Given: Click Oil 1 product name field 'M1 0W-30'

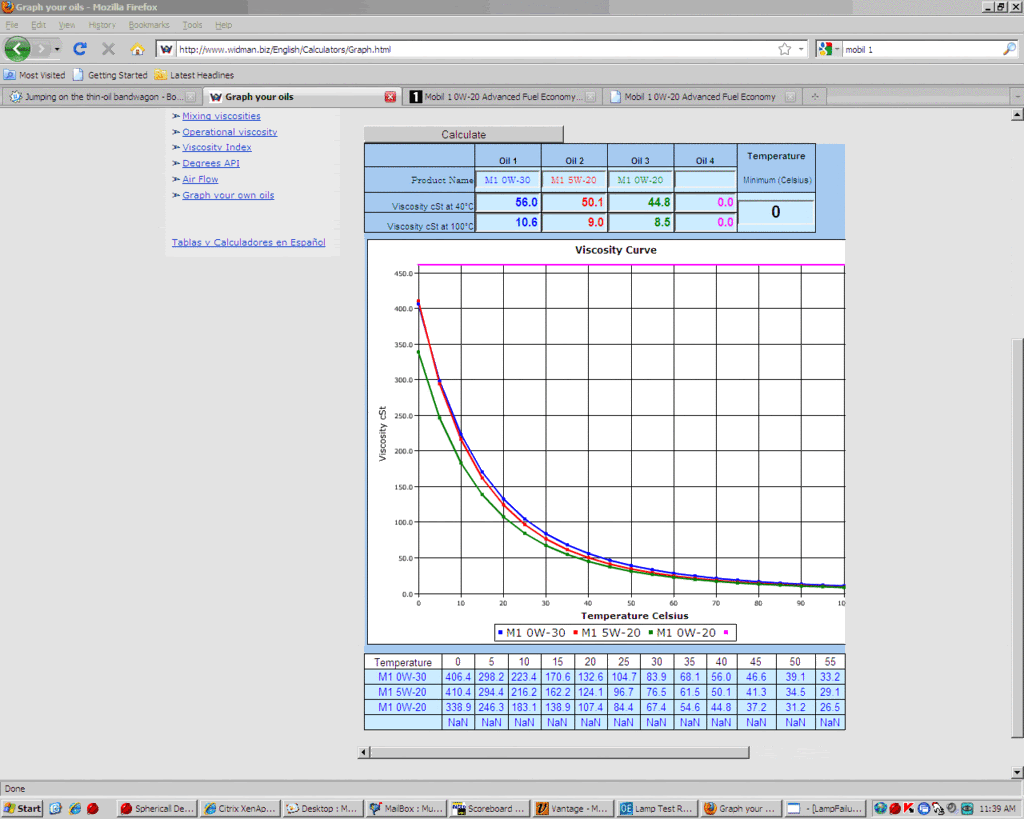Looking at the screenshot, I should [507, 180].
